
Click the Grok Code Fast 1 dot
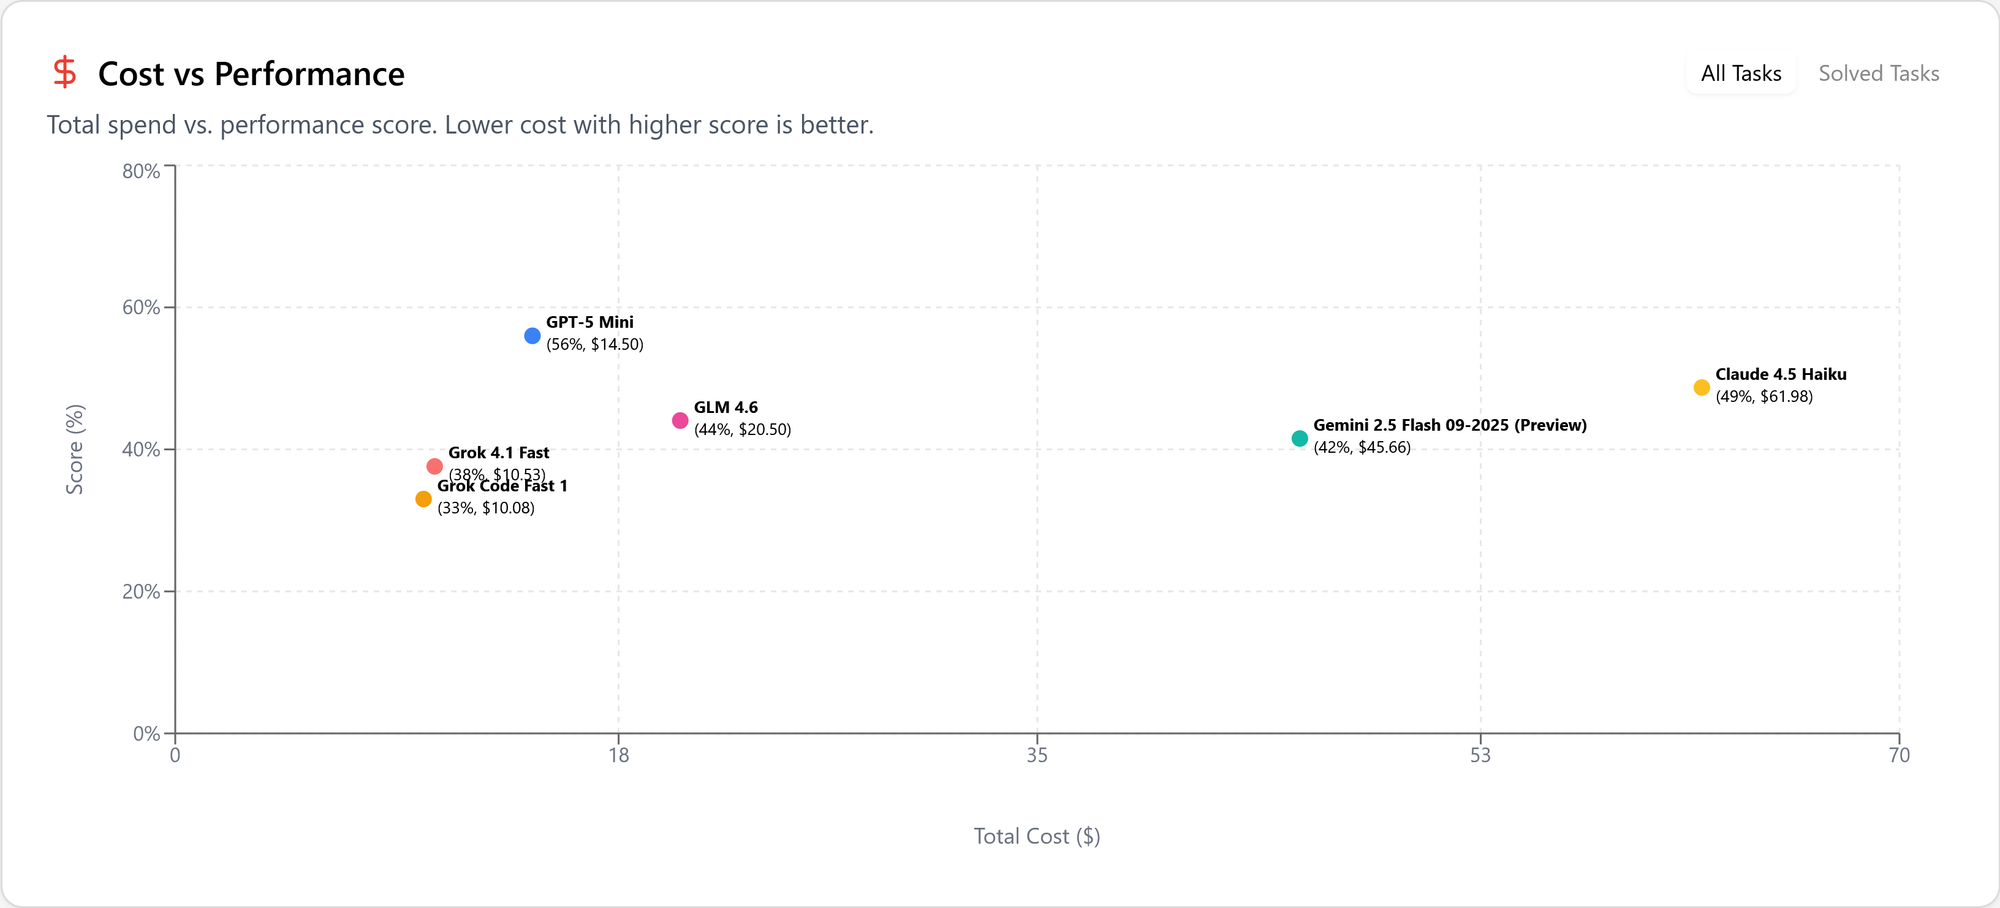coord(422,498)
